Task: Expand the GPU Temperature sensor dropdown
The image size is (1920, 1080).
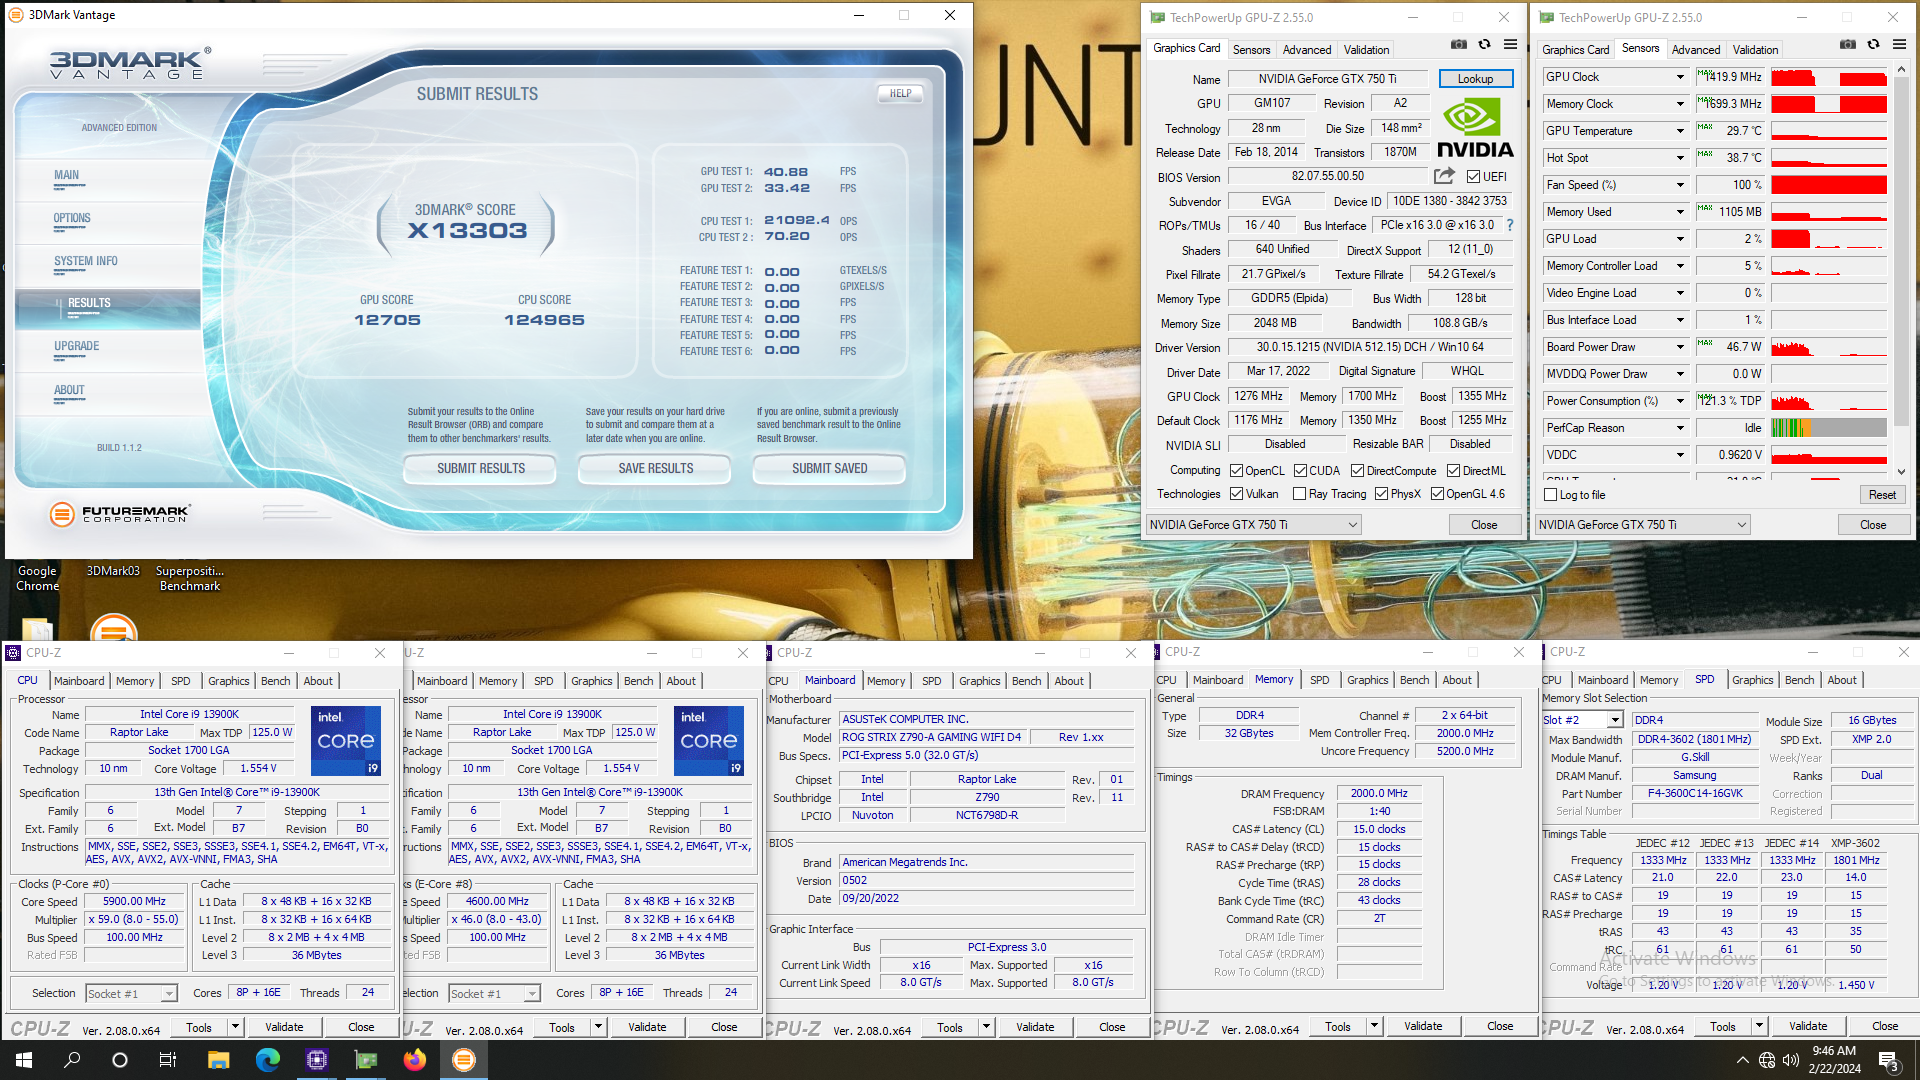Action: coord(1680,131)
